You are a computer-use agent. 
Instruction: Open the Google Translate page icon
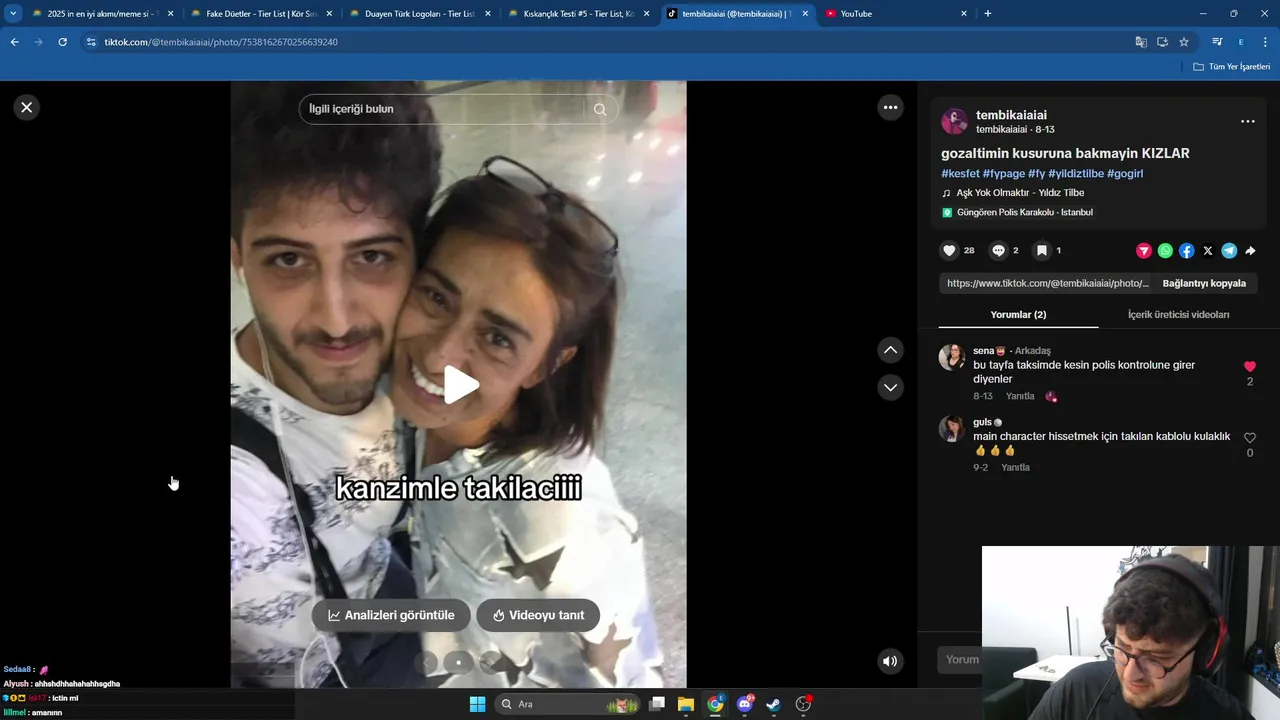click(x=1141, y=42)
